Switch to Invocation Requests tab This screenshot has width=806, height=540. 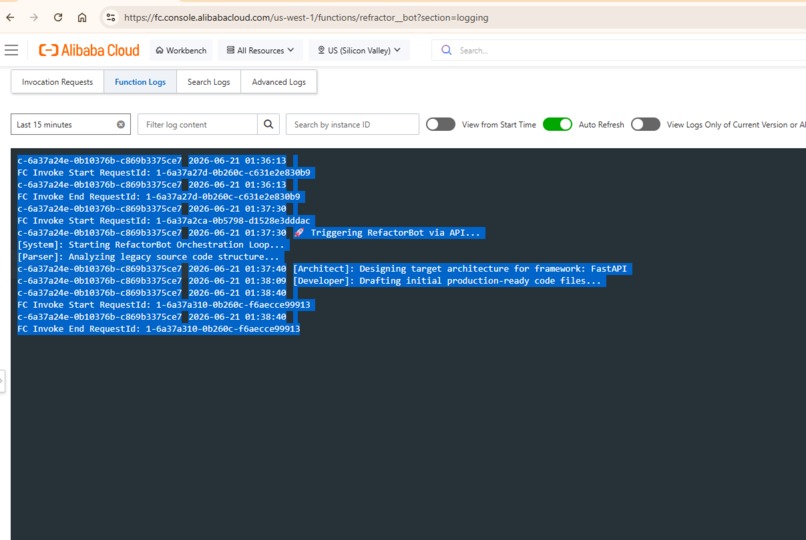[58, 82]
